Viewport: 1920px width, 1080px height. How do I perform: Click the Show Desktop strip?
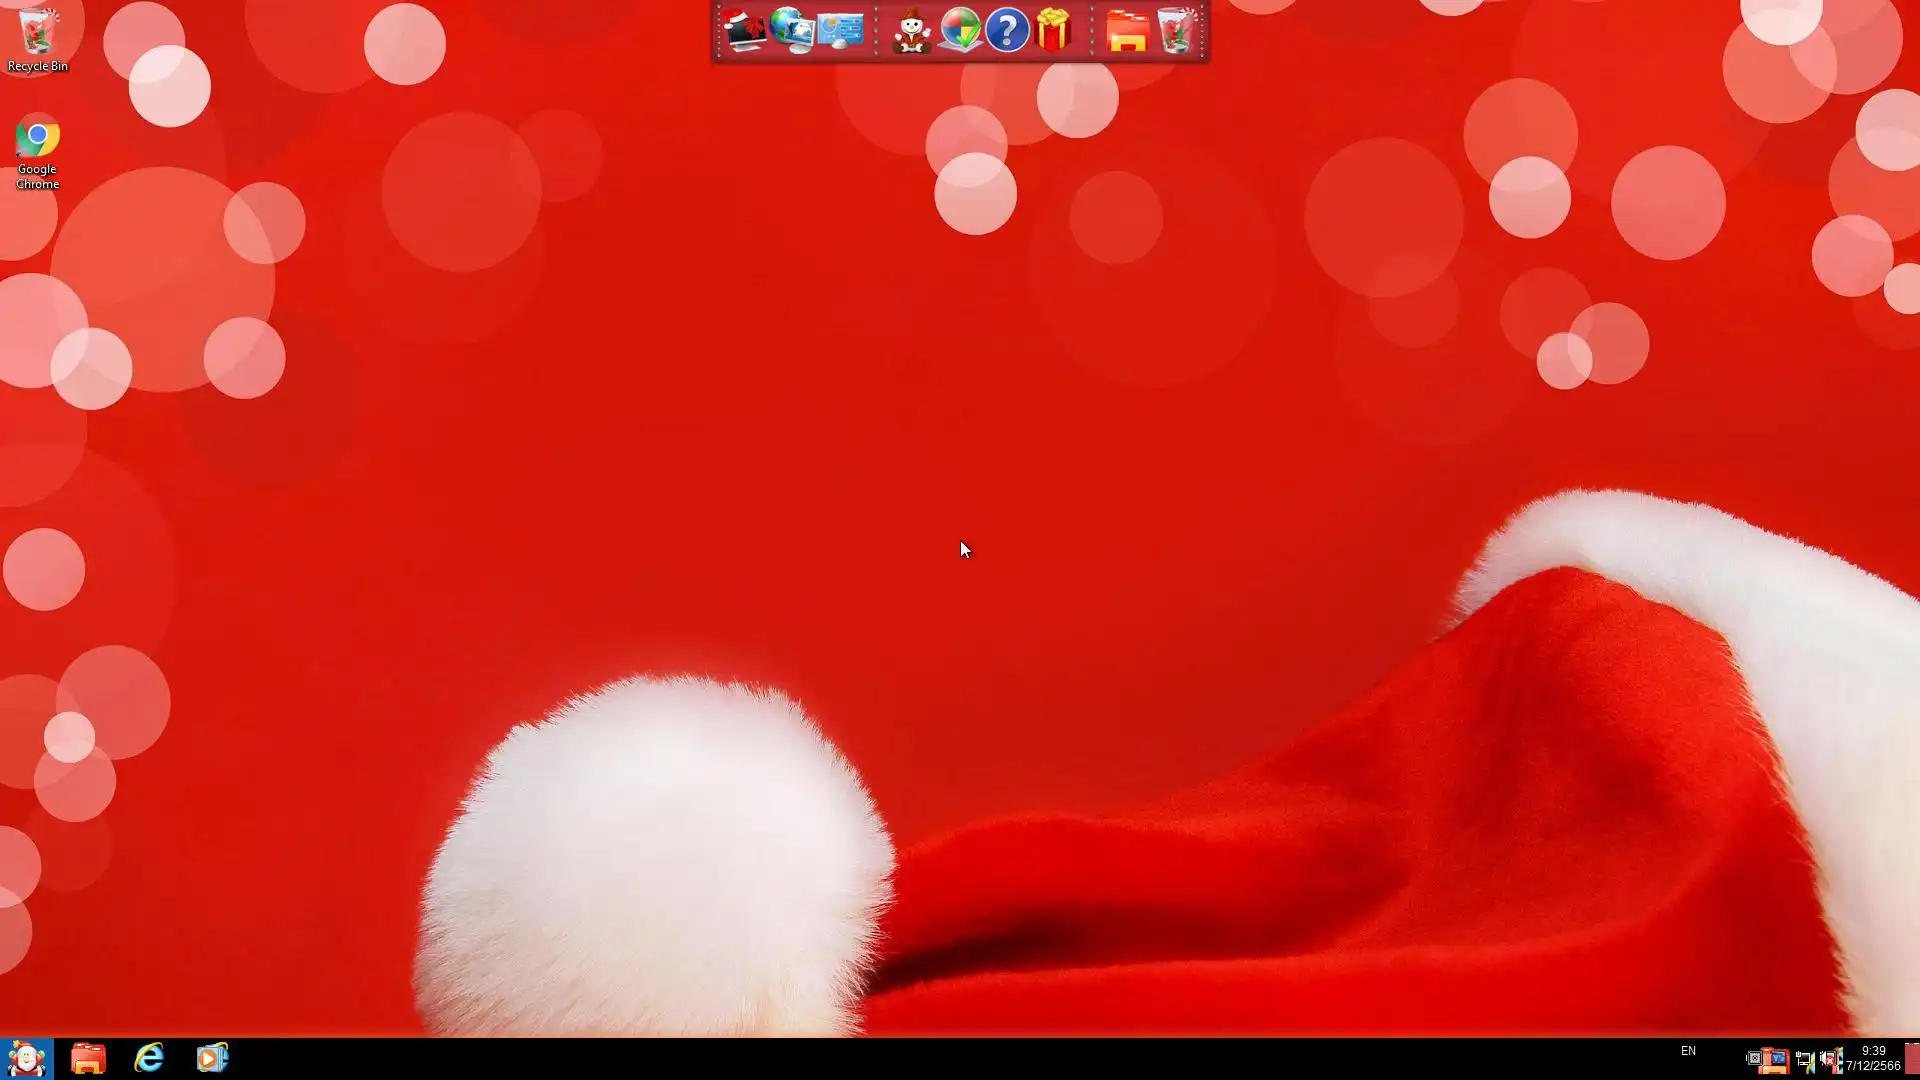tap(1912, 1058)
